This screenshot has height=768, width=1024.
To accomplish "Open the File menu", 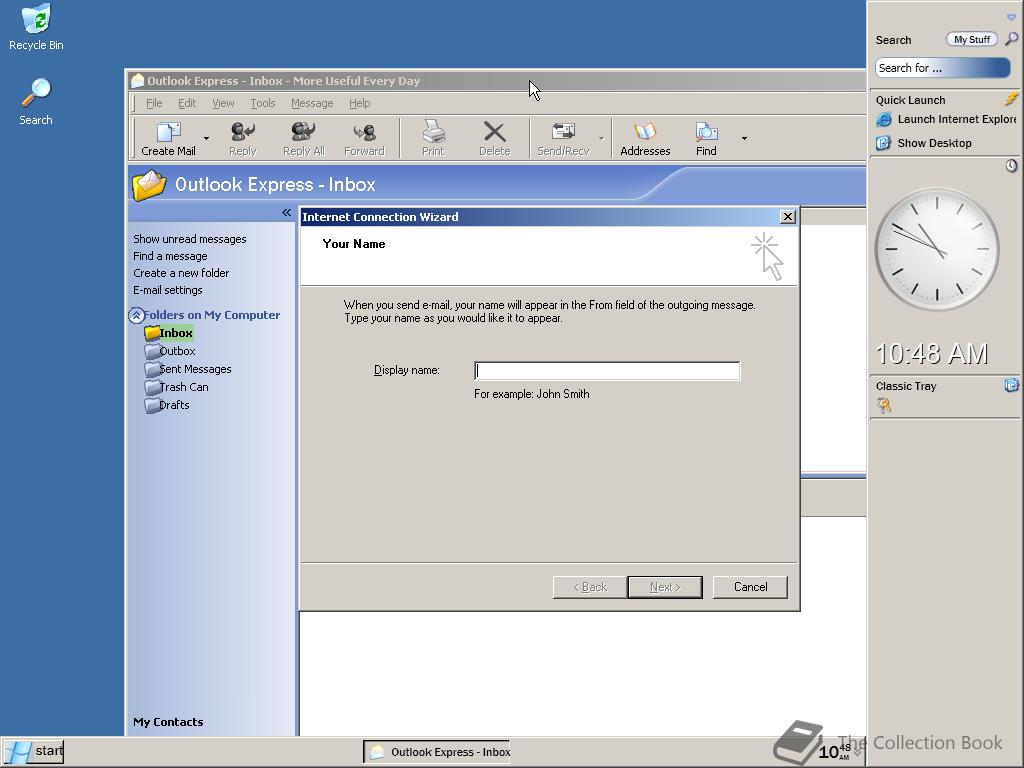I will tap(154, 103).
